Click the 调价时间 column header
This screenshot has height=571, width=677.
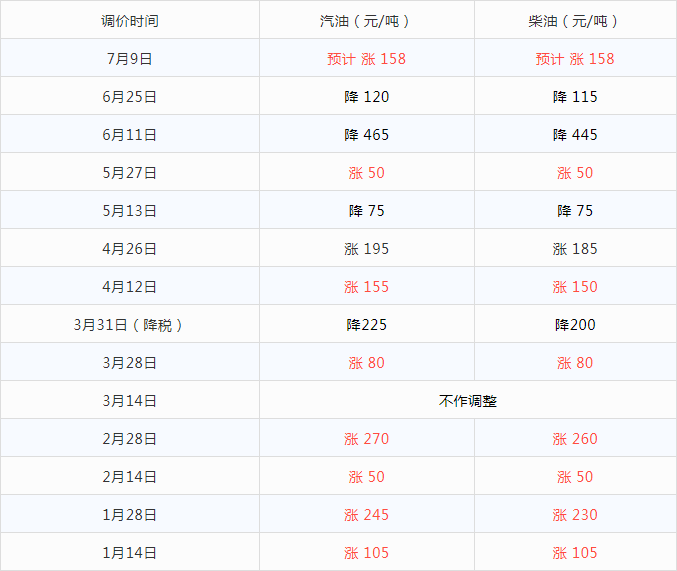pyautogui.click(x=130, y=21)
